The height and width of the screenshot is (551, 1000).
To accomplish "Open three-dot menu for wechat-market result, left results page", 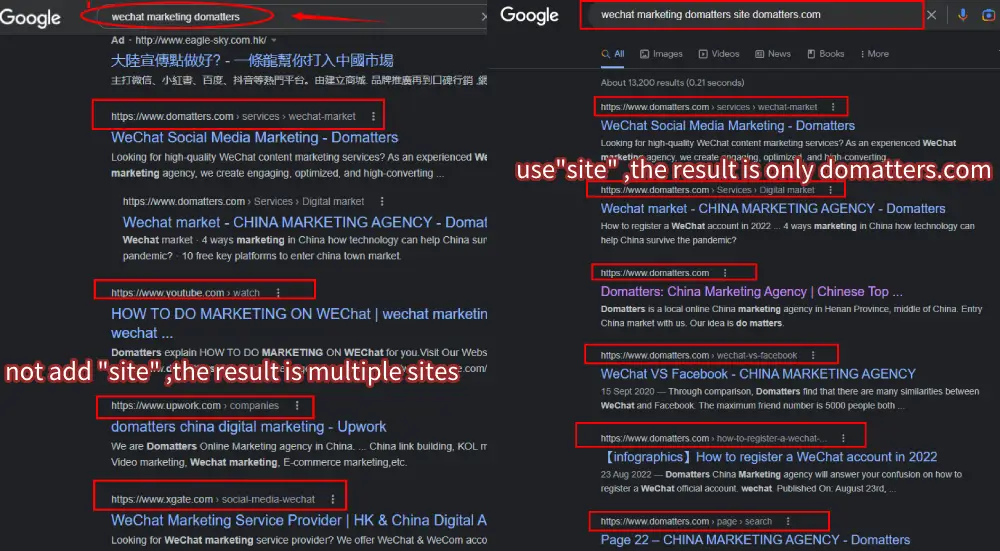I will pyautogui.click(x=374, y=117).
